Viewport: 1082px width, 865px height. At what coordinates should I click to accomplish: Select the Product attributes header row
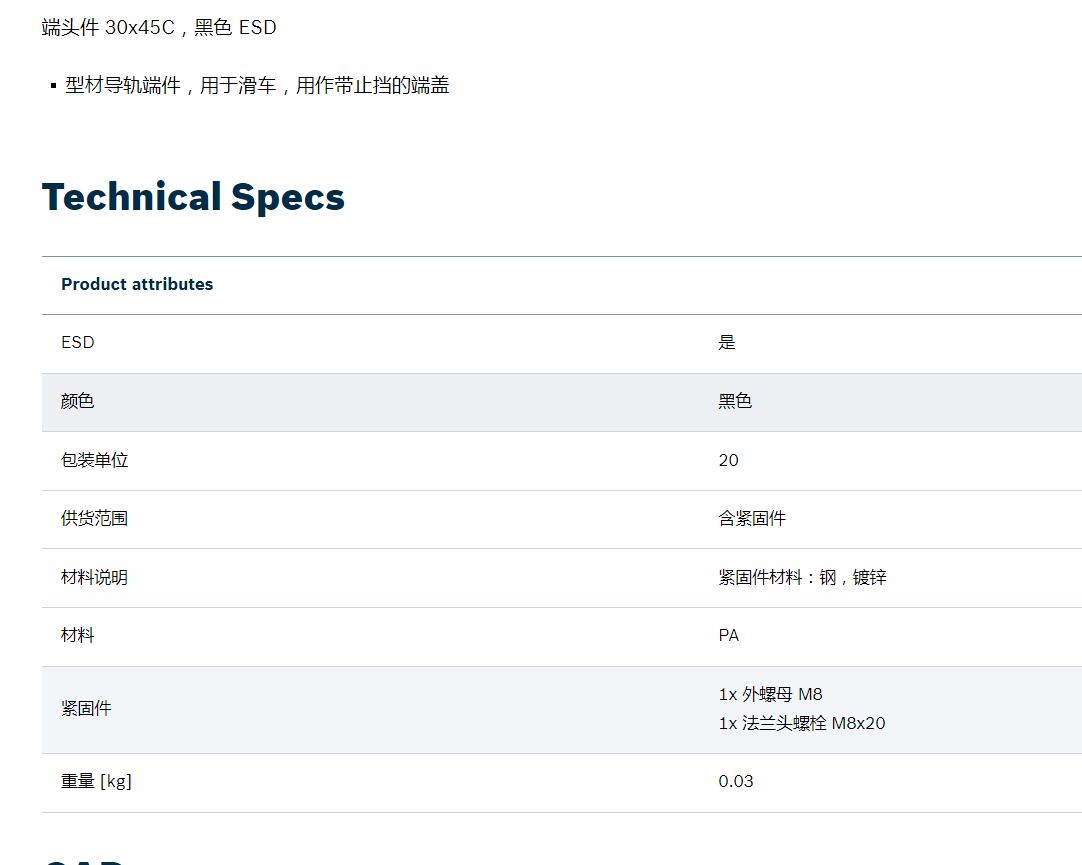pos(562,285)
